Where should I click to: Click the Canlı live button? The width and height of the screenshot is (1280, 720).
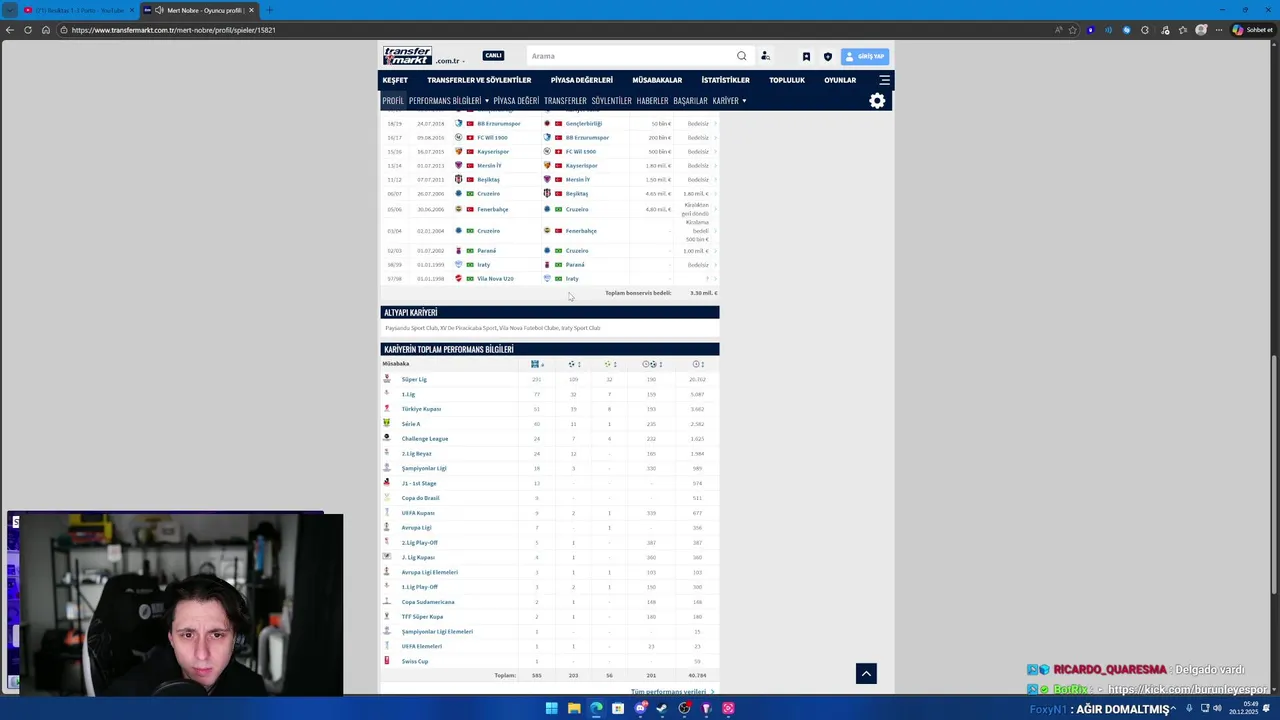tap(493, 56)
